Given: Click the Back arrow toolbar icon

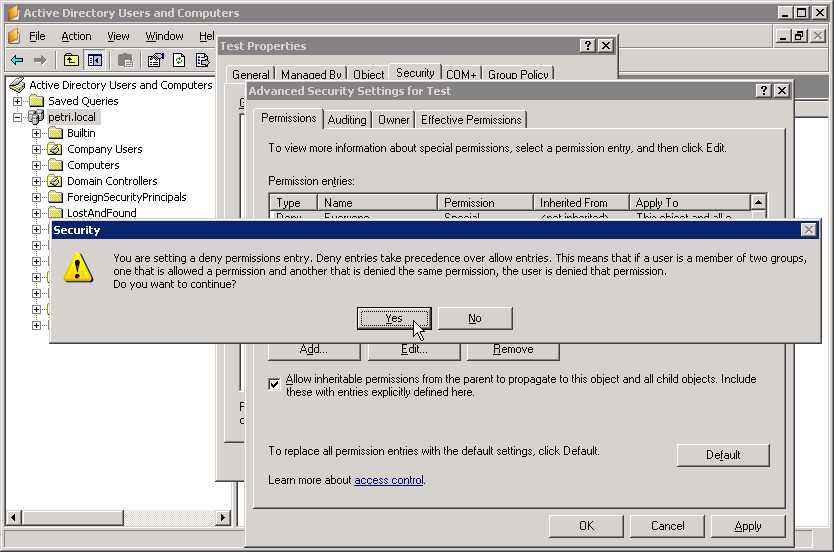Looking at the screenshot, I should point(17,60).
